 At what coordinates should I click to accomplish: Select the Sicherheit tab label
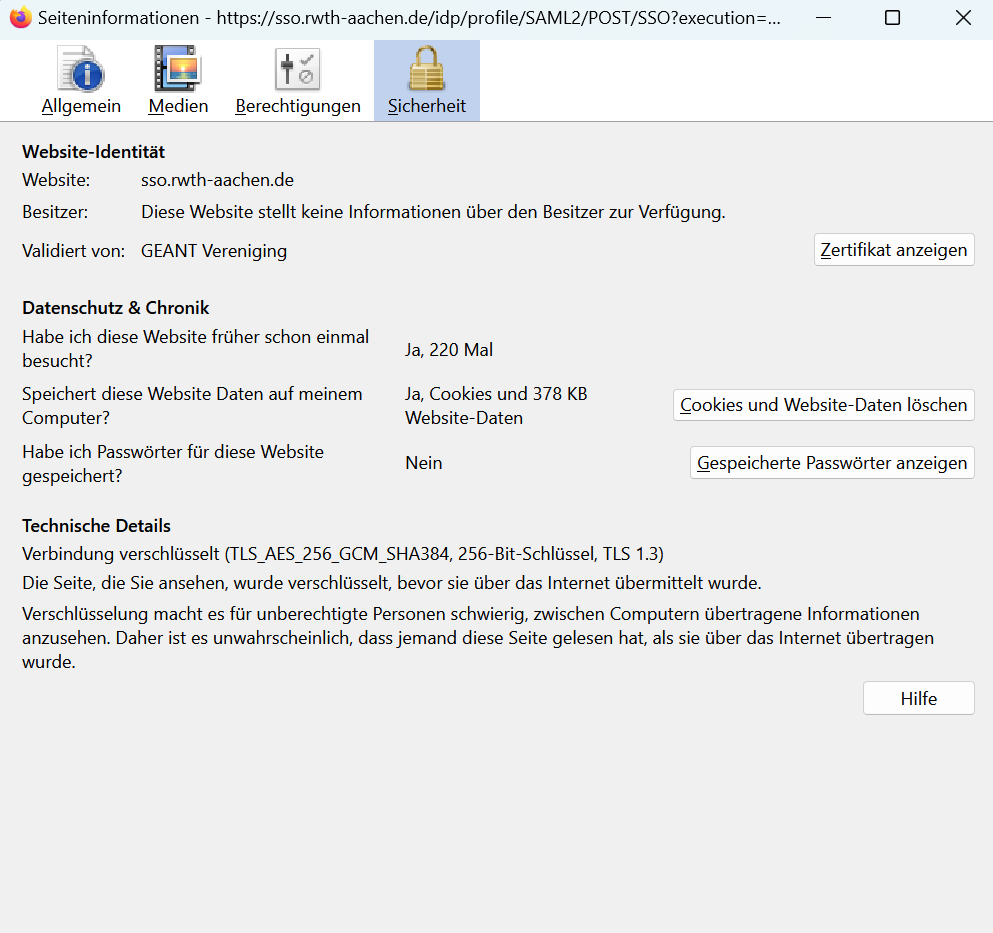(426, 106)
